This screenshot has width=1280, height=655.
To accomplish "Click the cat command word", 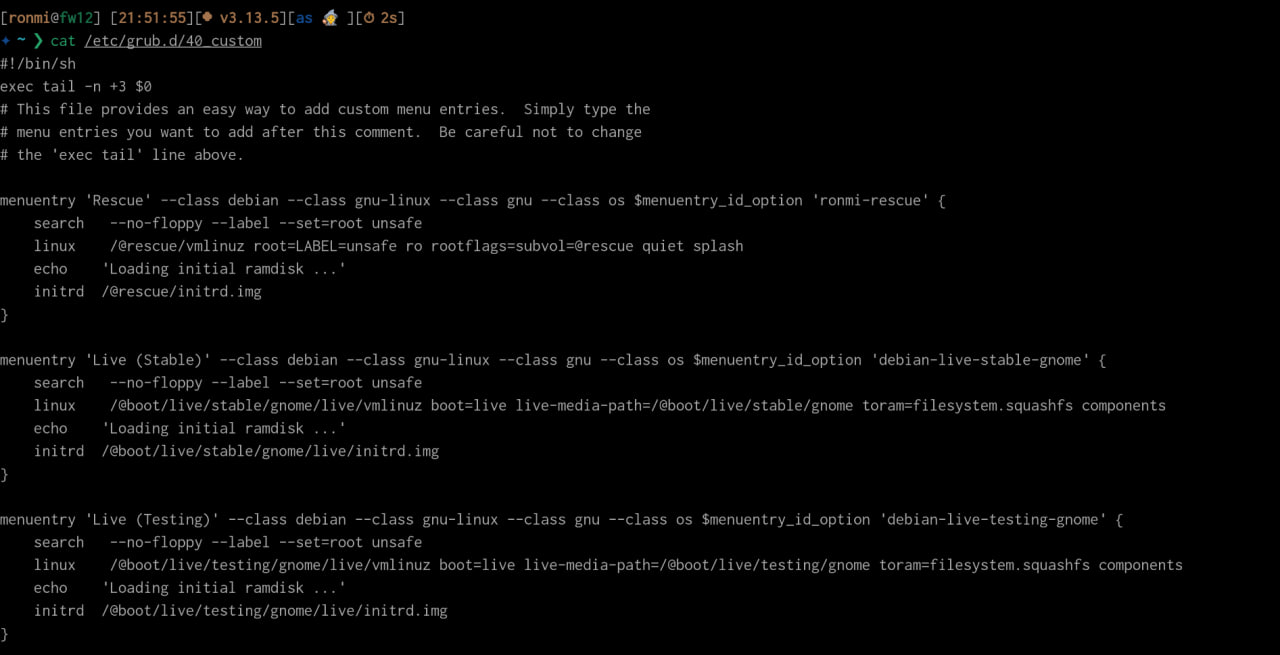I will click(63, 41).
